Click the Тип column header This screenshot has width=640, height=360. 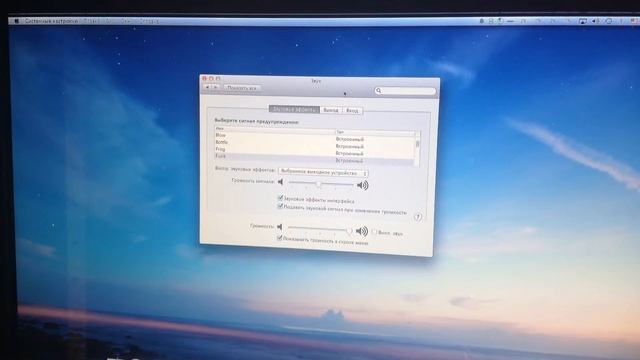coord(375,132)
